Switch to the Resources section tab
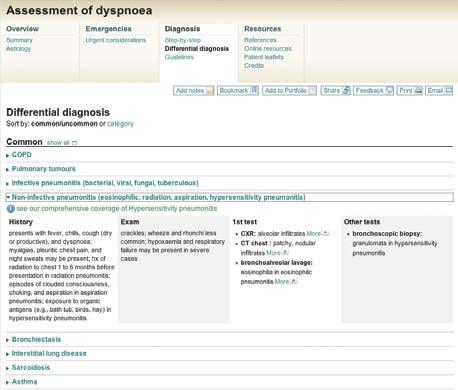This screenshot has height=390, width=458. point(262,29)
